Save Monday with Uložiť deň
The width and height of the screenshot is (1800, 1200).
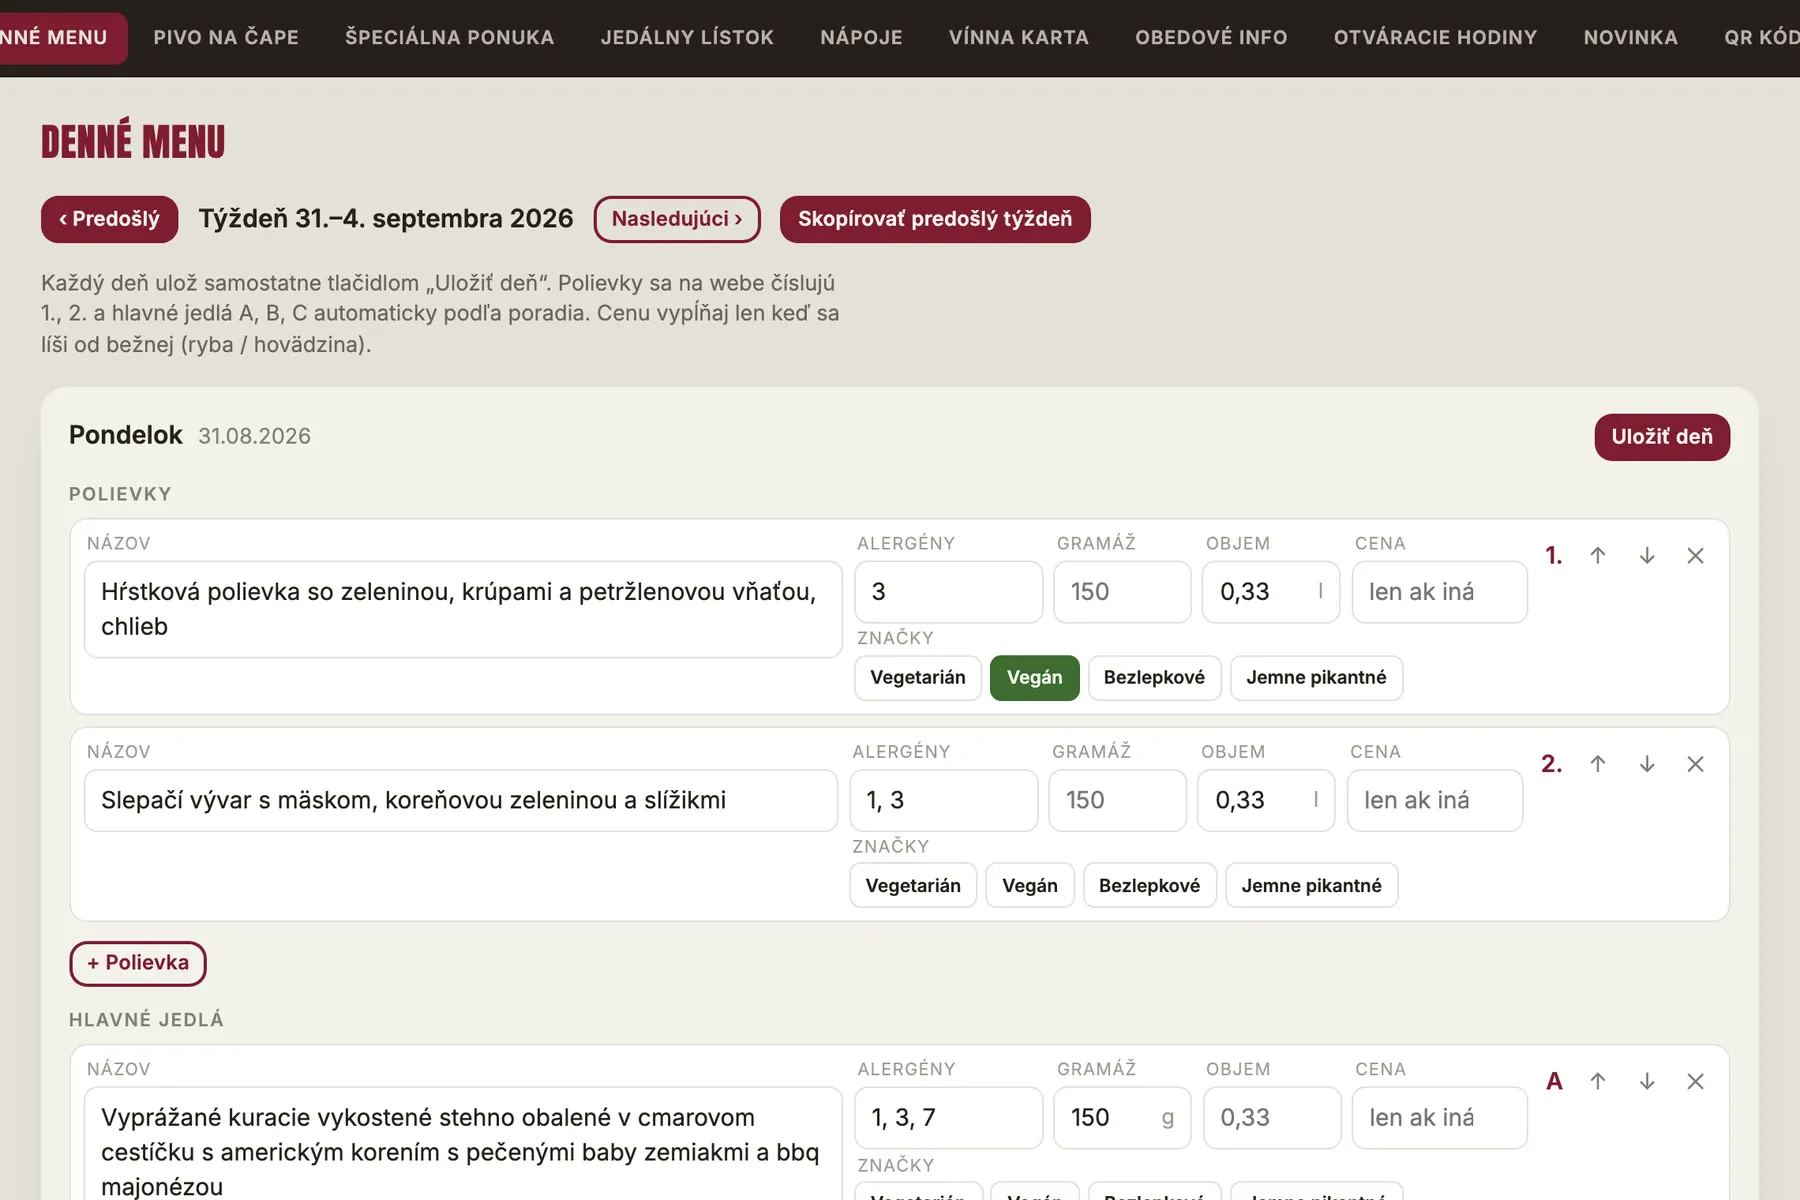[x=1662, y=437]
